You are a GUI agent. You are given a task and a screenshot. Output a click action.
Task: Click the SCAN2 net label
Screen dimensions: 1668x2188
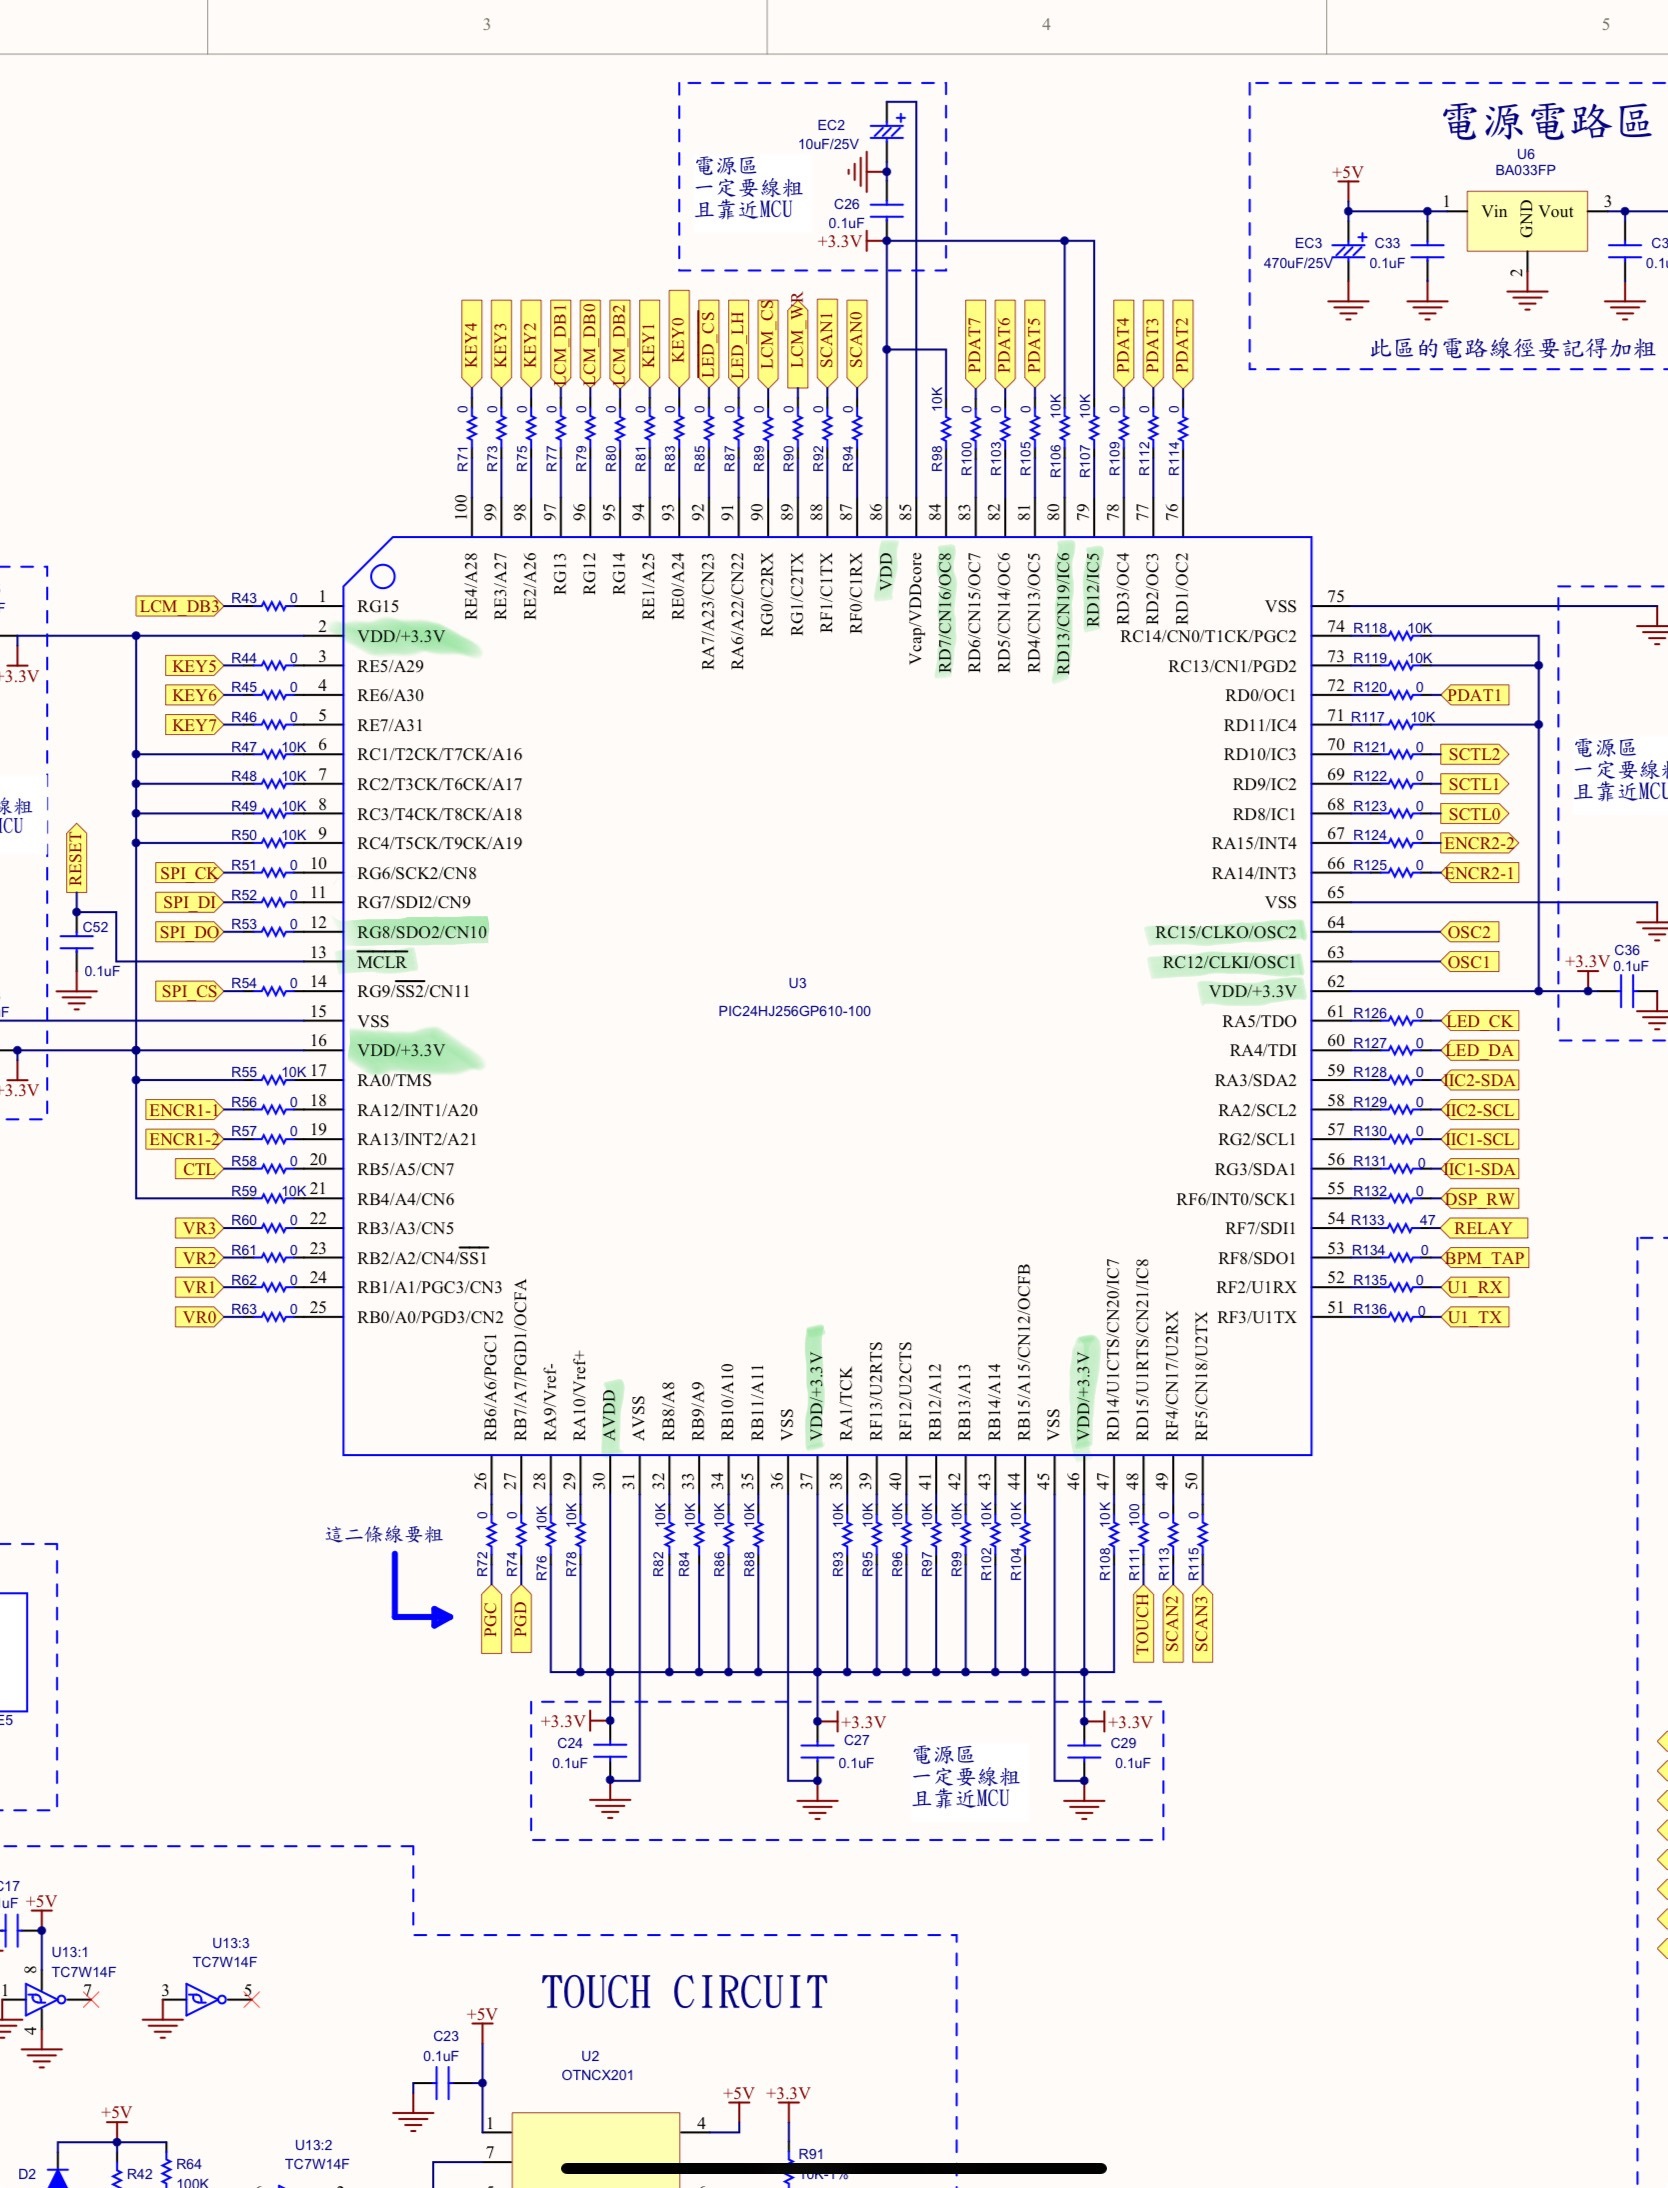click(1173, 1624)
